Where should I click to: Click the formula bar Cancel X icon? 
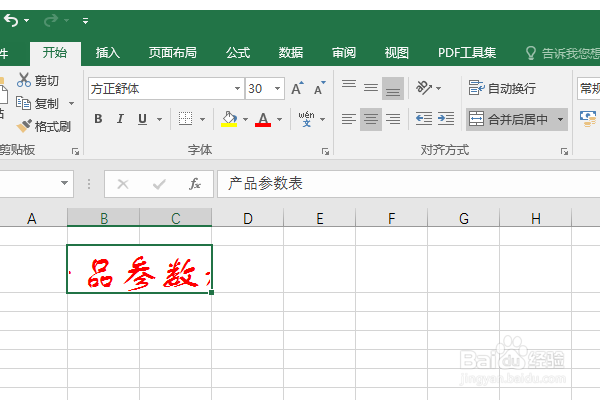coord(123,184)
